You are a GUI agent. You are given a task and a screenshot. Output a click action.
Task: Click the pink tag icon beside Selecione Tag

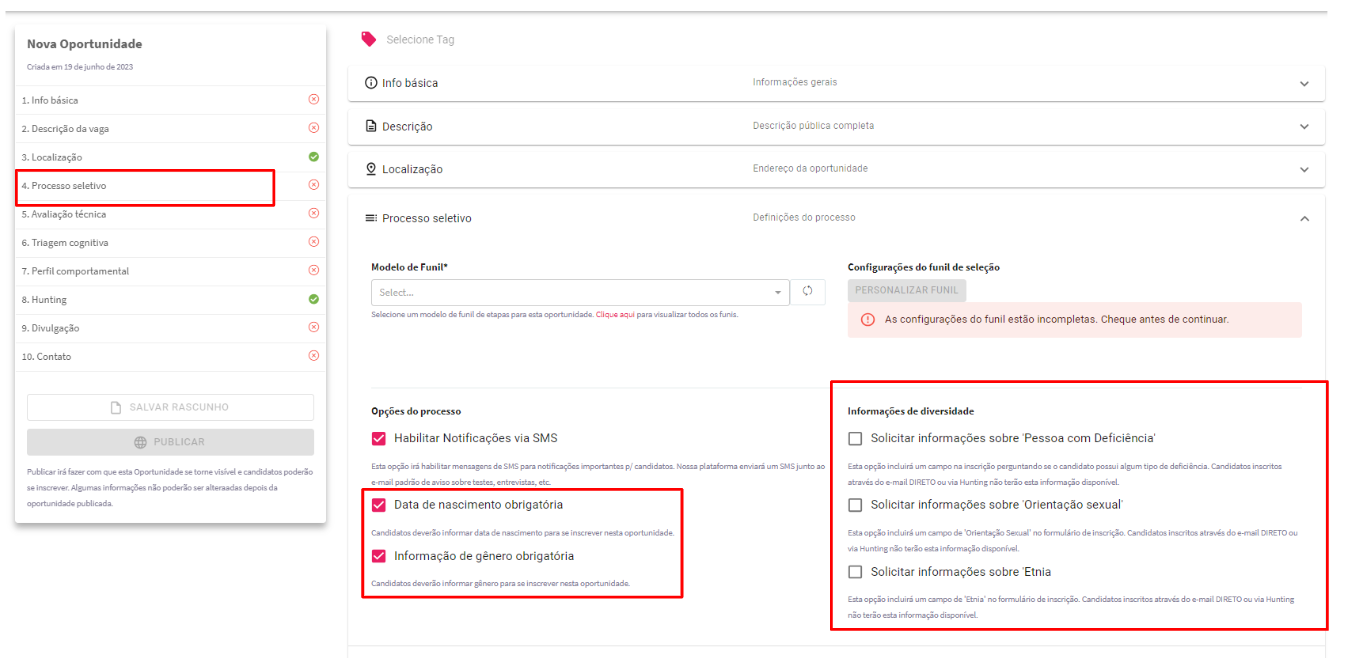[369, 39]
